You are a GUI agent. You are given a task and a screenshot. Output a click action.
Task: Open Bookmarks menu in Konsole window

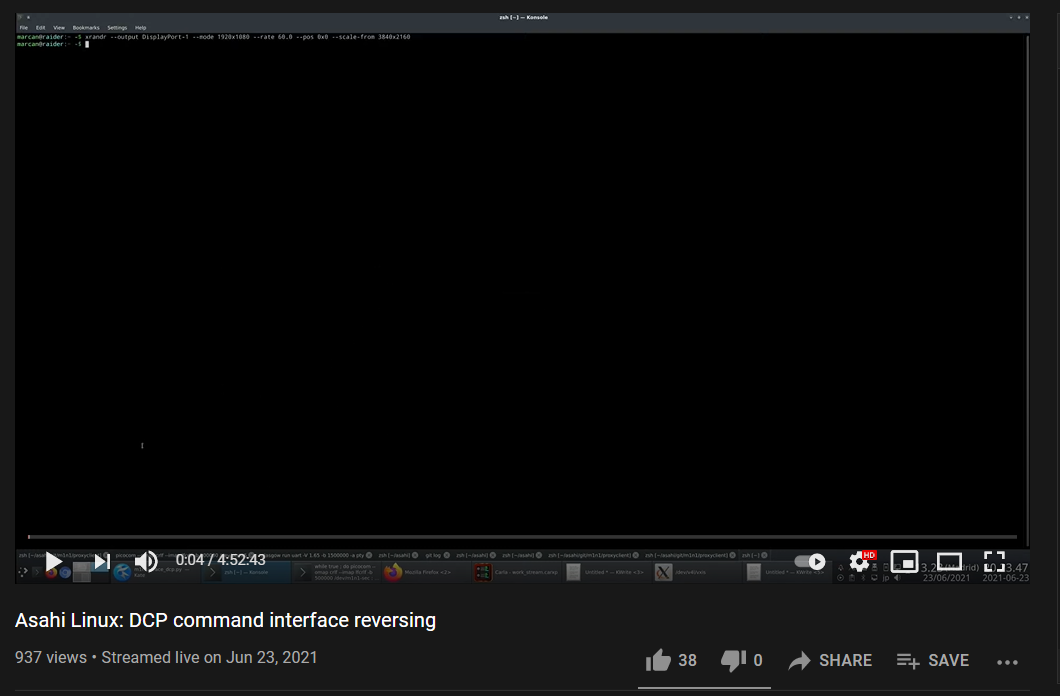(86, 28)
